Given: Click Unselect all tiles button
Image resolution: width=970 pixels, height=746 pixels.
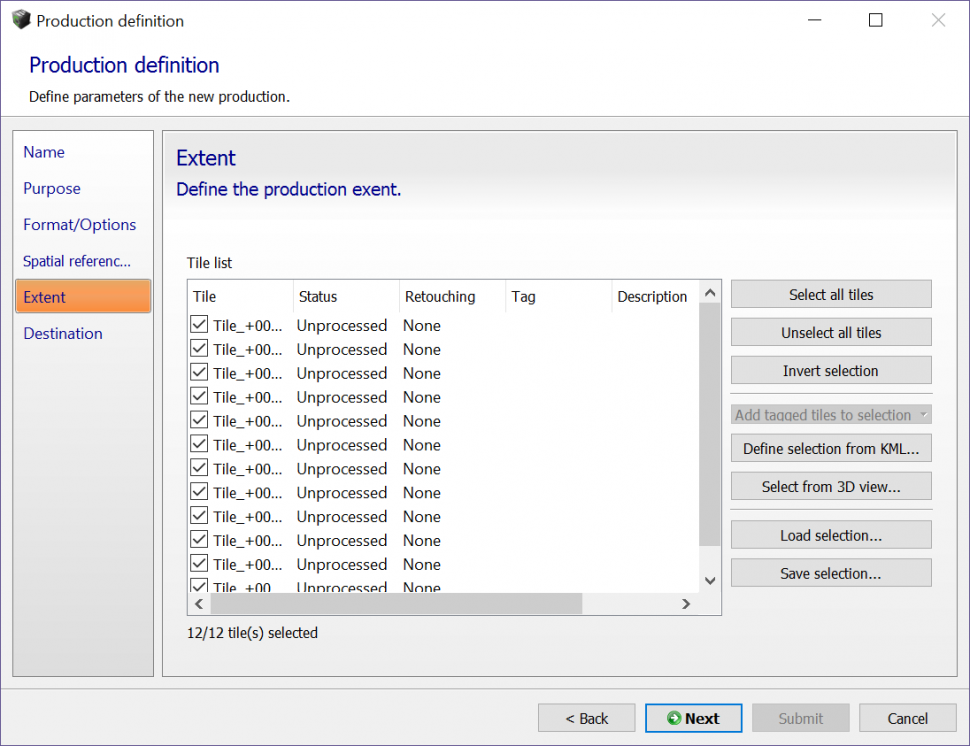Looking at the screenshot, I should [x=831, y=332].
